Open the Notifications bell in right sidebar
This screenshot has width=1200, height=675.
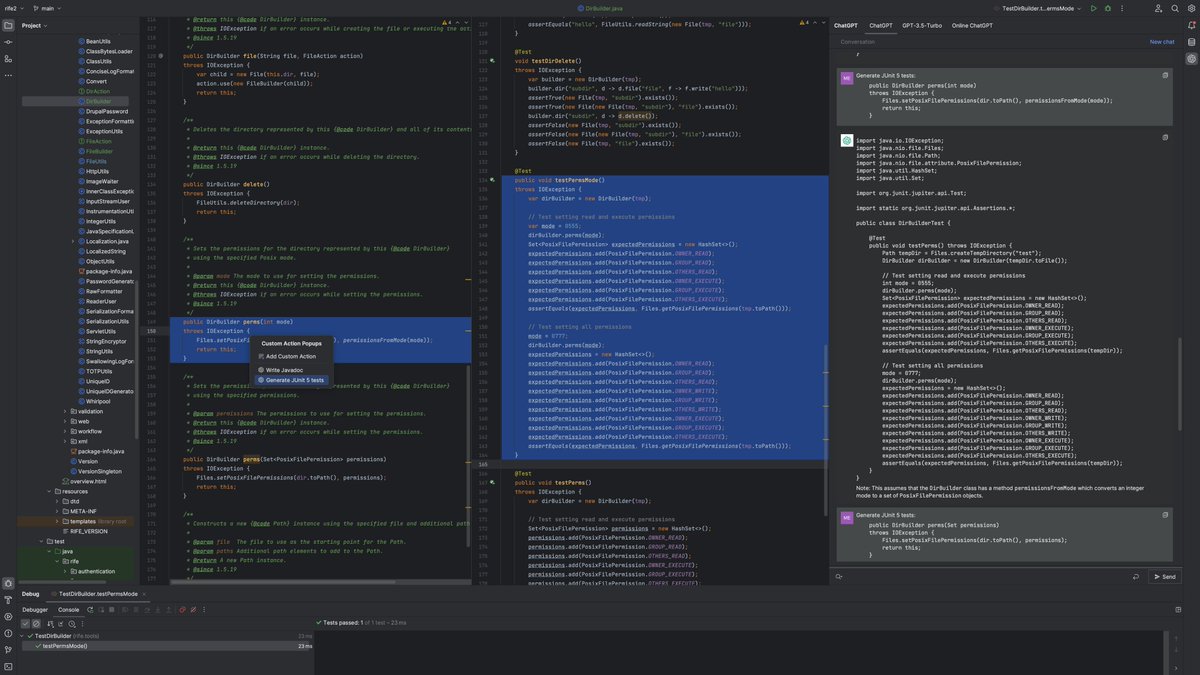click(x=1192, y=25)
